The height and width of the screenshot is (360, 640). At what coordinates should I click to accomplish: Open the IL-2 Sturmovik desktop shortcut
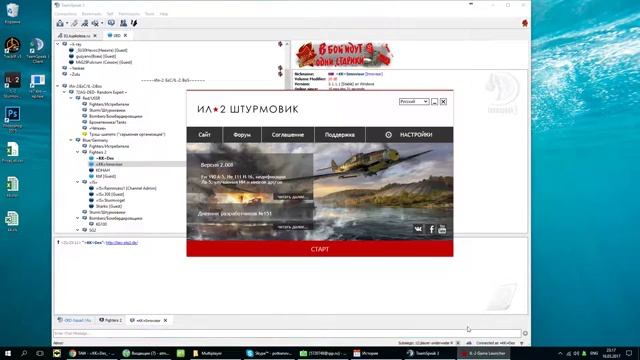click(12, 85)
